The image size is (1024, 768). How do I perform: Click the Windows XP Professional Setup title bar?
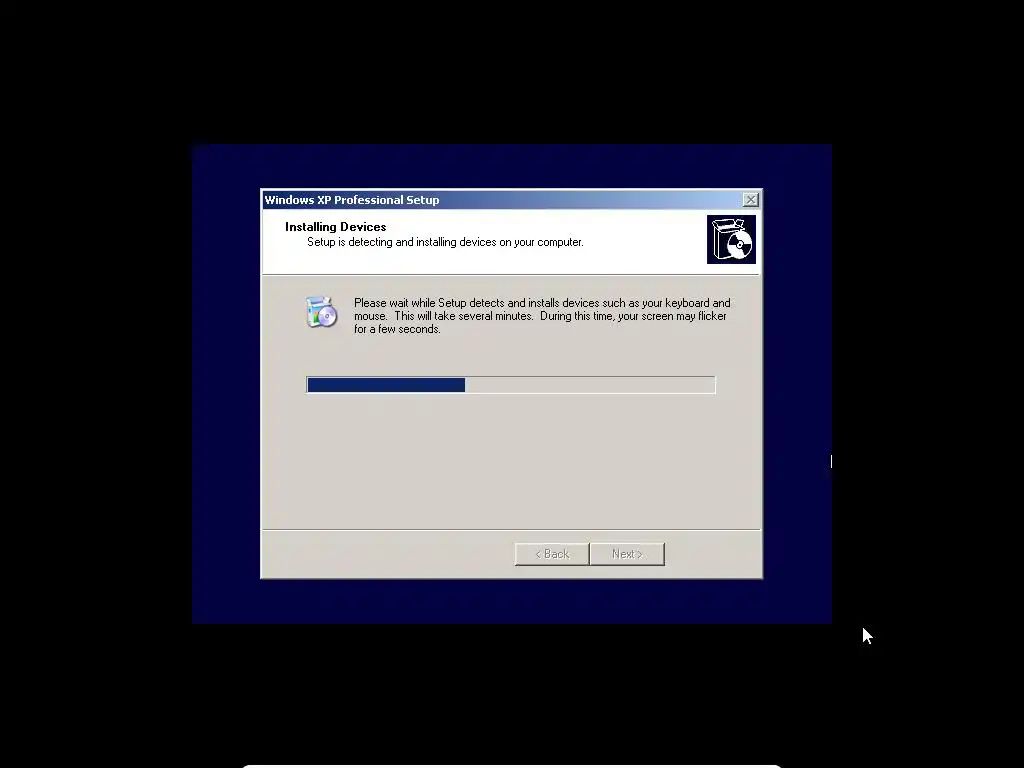tap(511, 200)
